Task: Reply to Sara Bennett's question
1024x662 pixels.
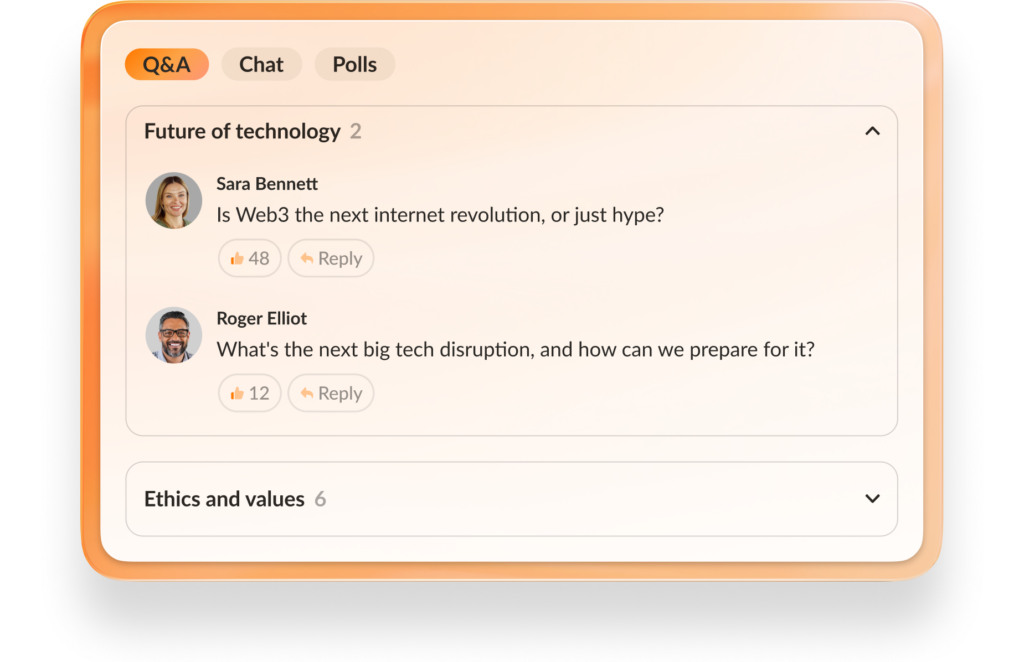Action: click(331, 258)
